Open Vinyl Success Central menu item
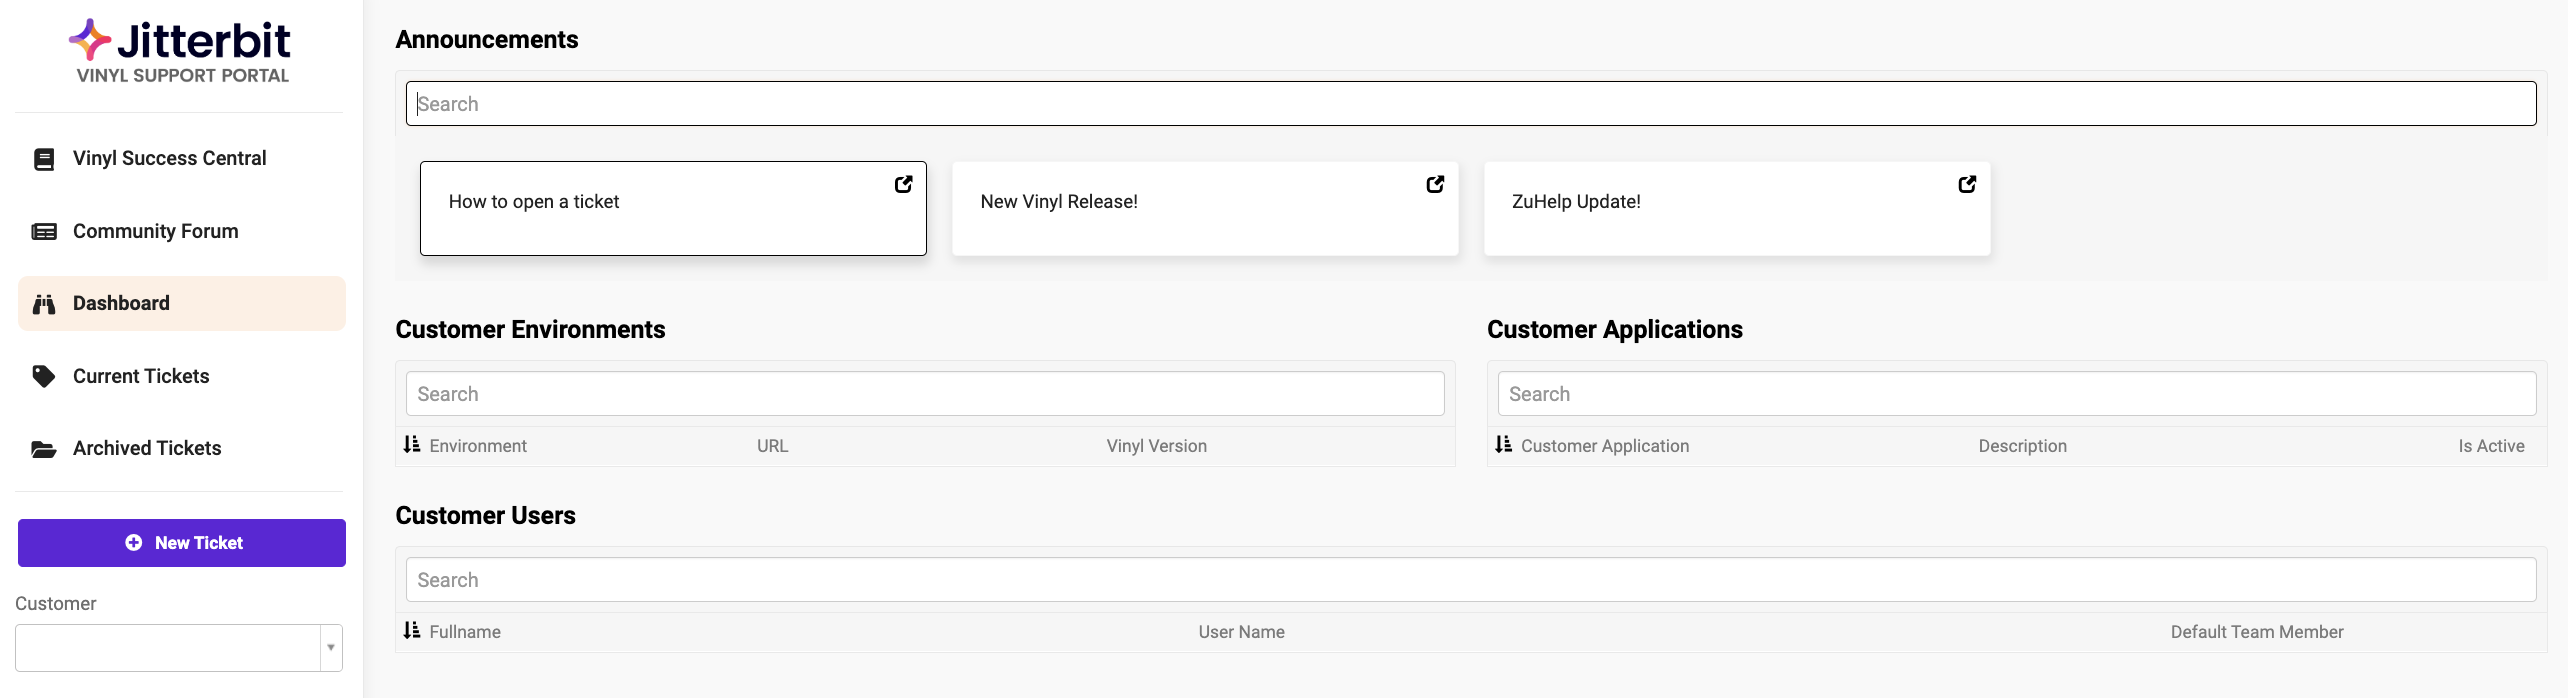This screenshot has height=698, width=2568. 182,159
